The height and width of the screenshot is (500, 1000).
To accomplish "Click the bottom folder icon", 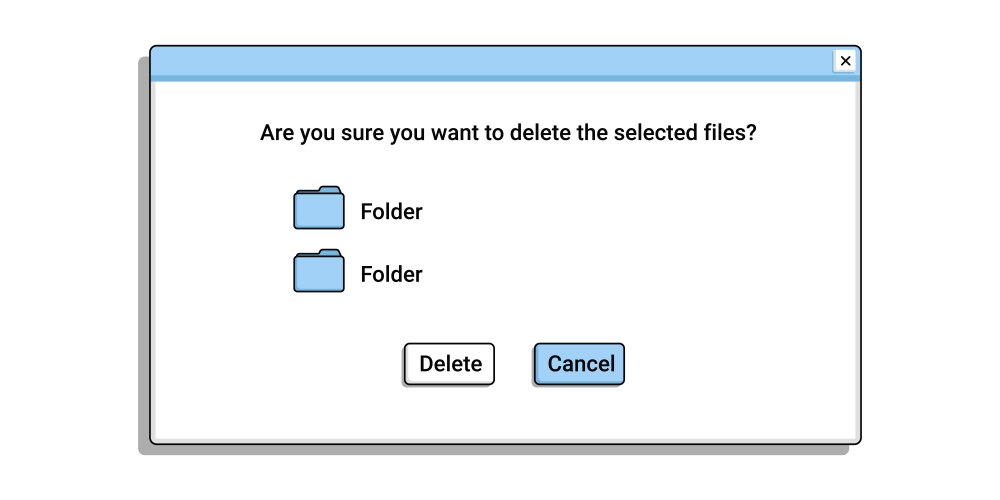I will [x=319, y=272].
